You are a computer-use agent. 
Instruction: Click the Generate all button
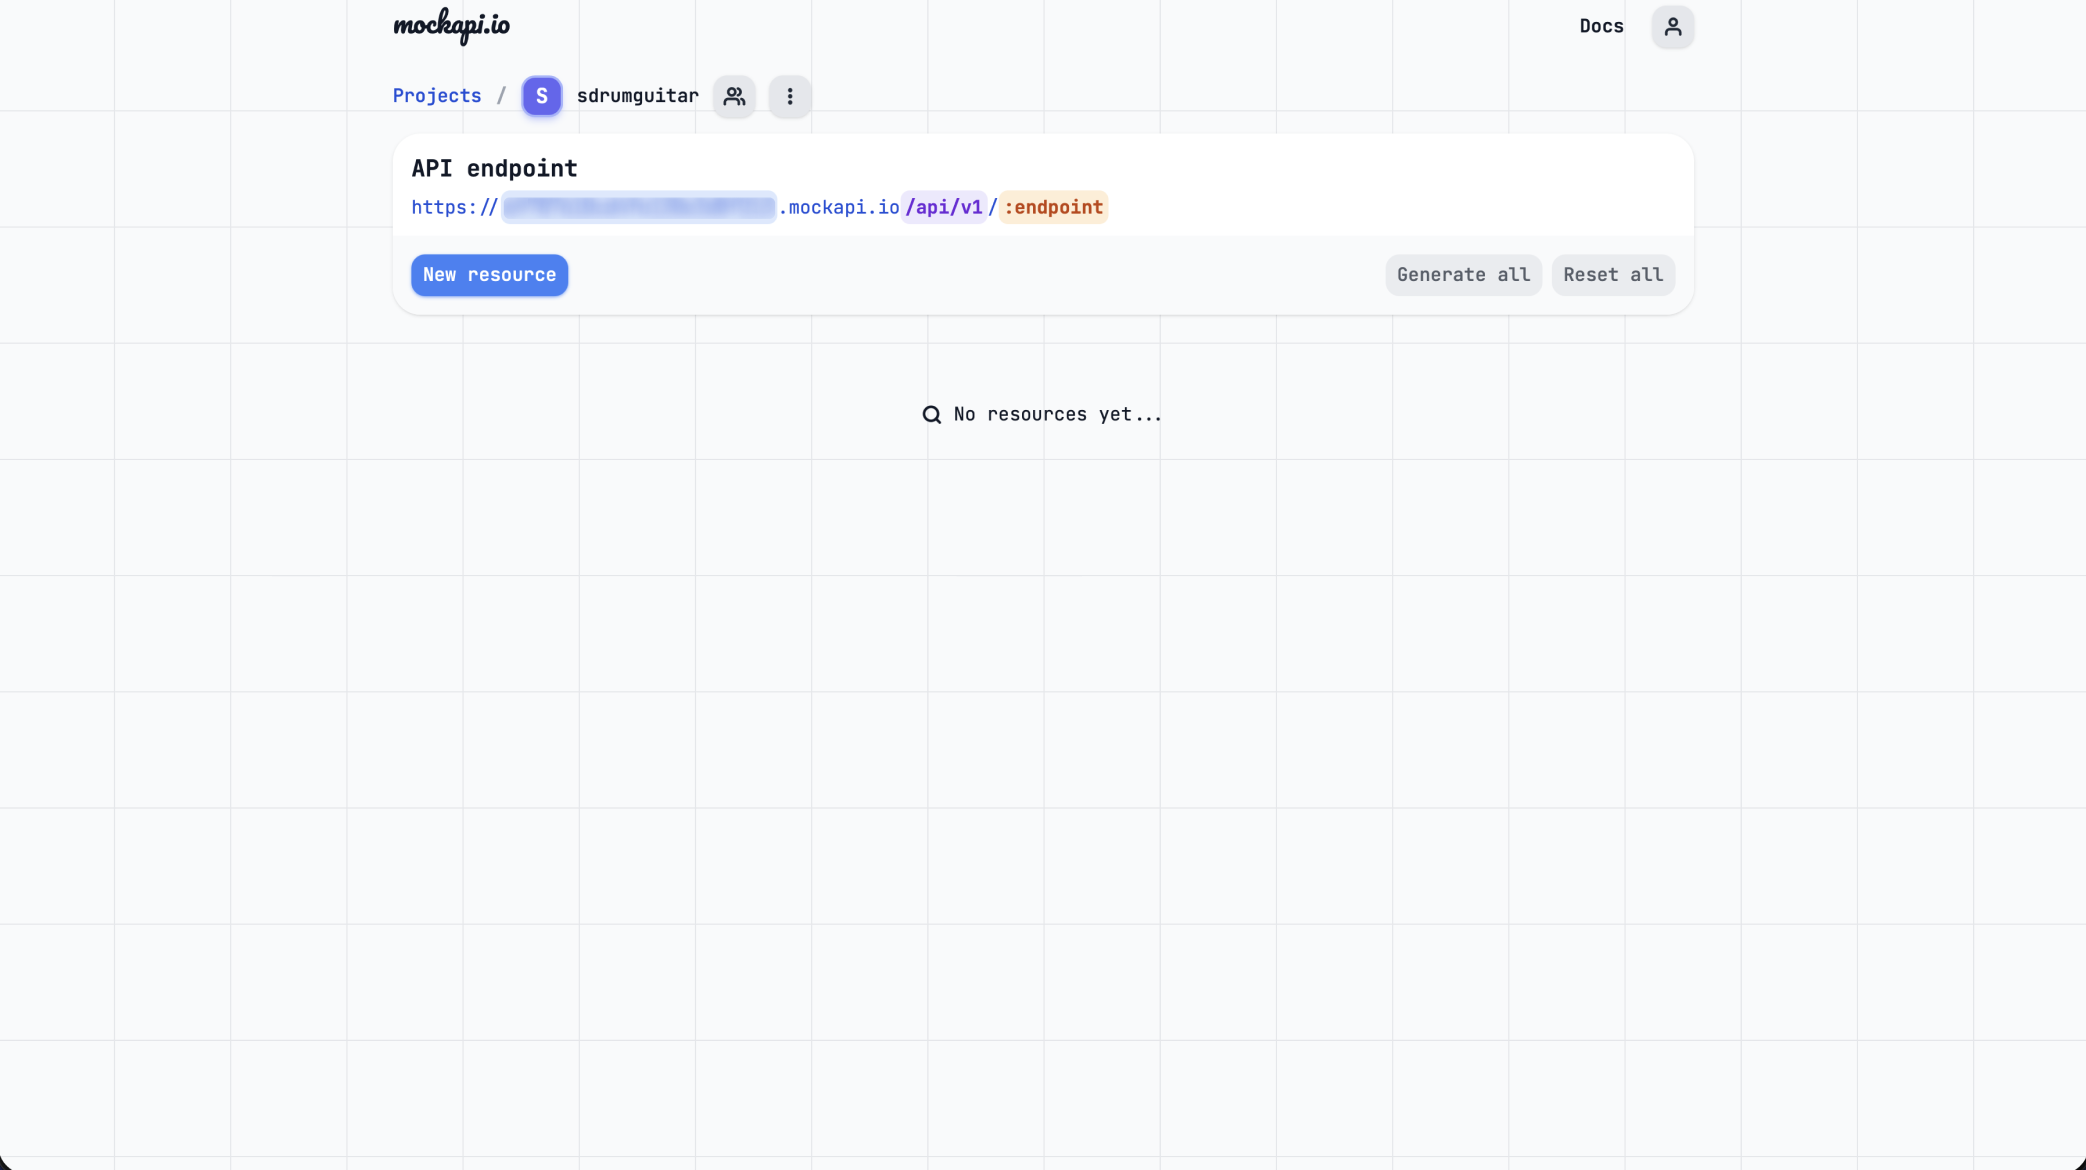click(x=1462, y=275)
